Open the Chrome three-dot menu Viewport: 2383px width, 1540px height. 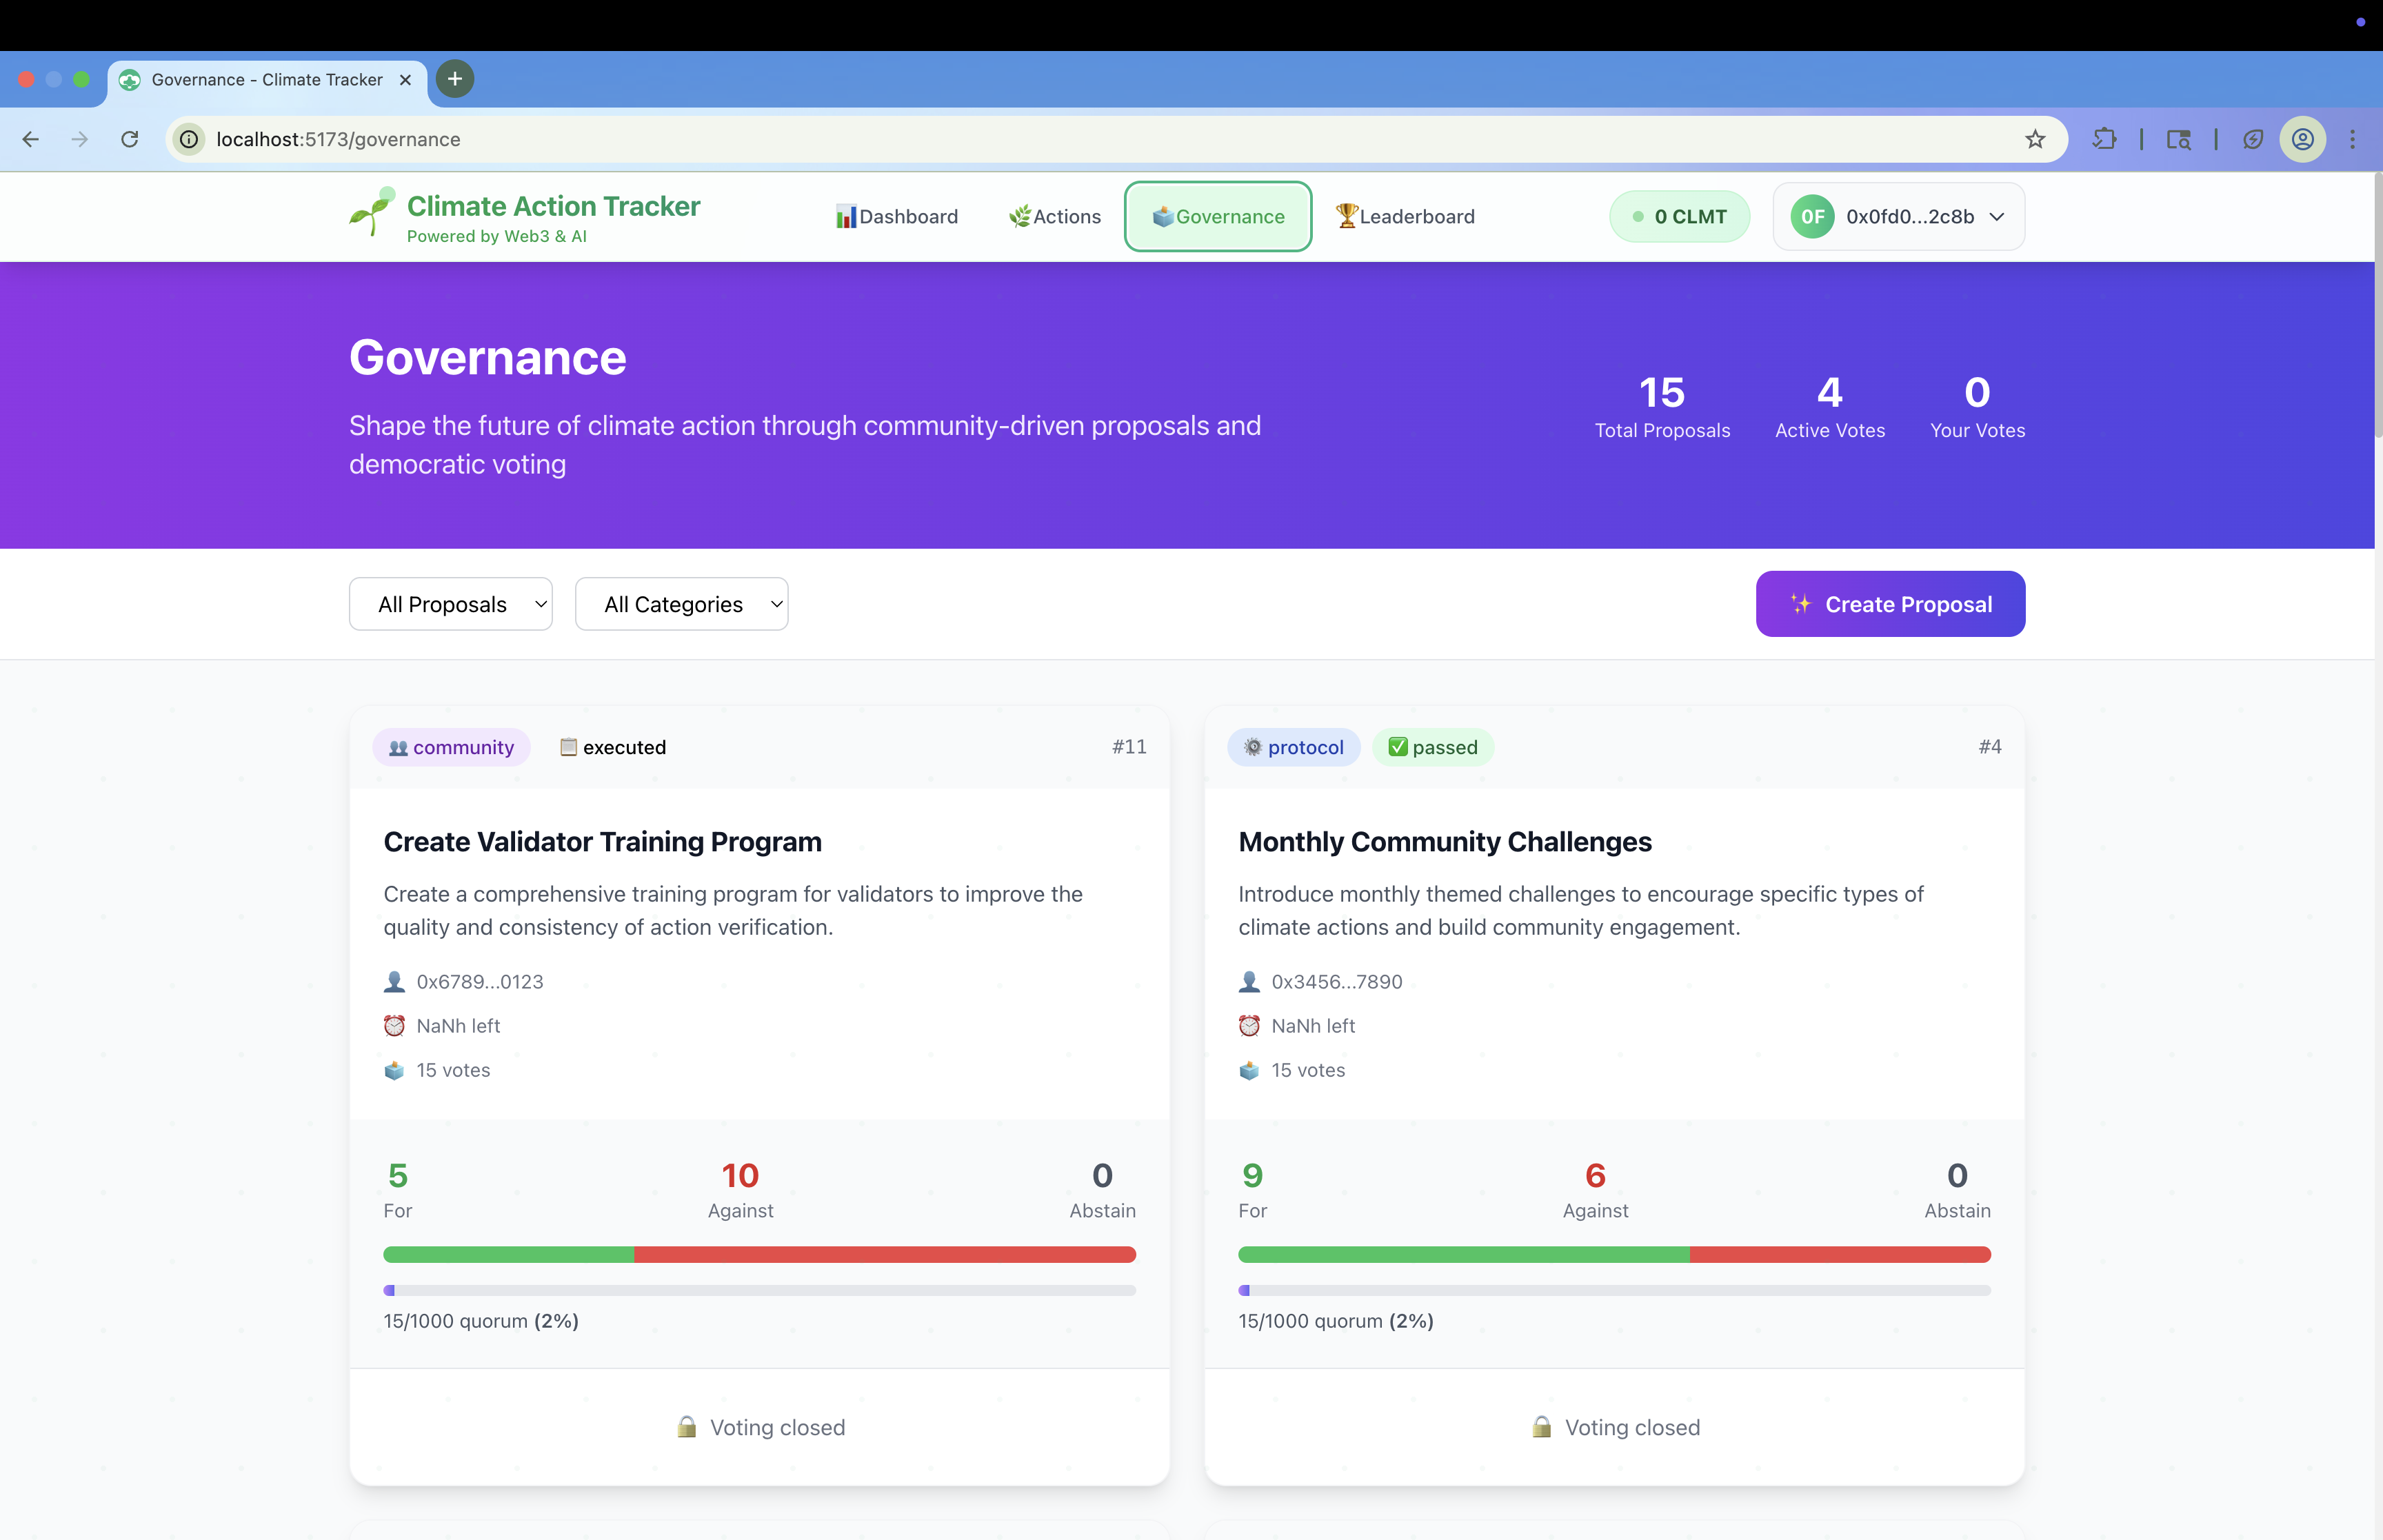pyautogui.click(x=2352, y=139)
